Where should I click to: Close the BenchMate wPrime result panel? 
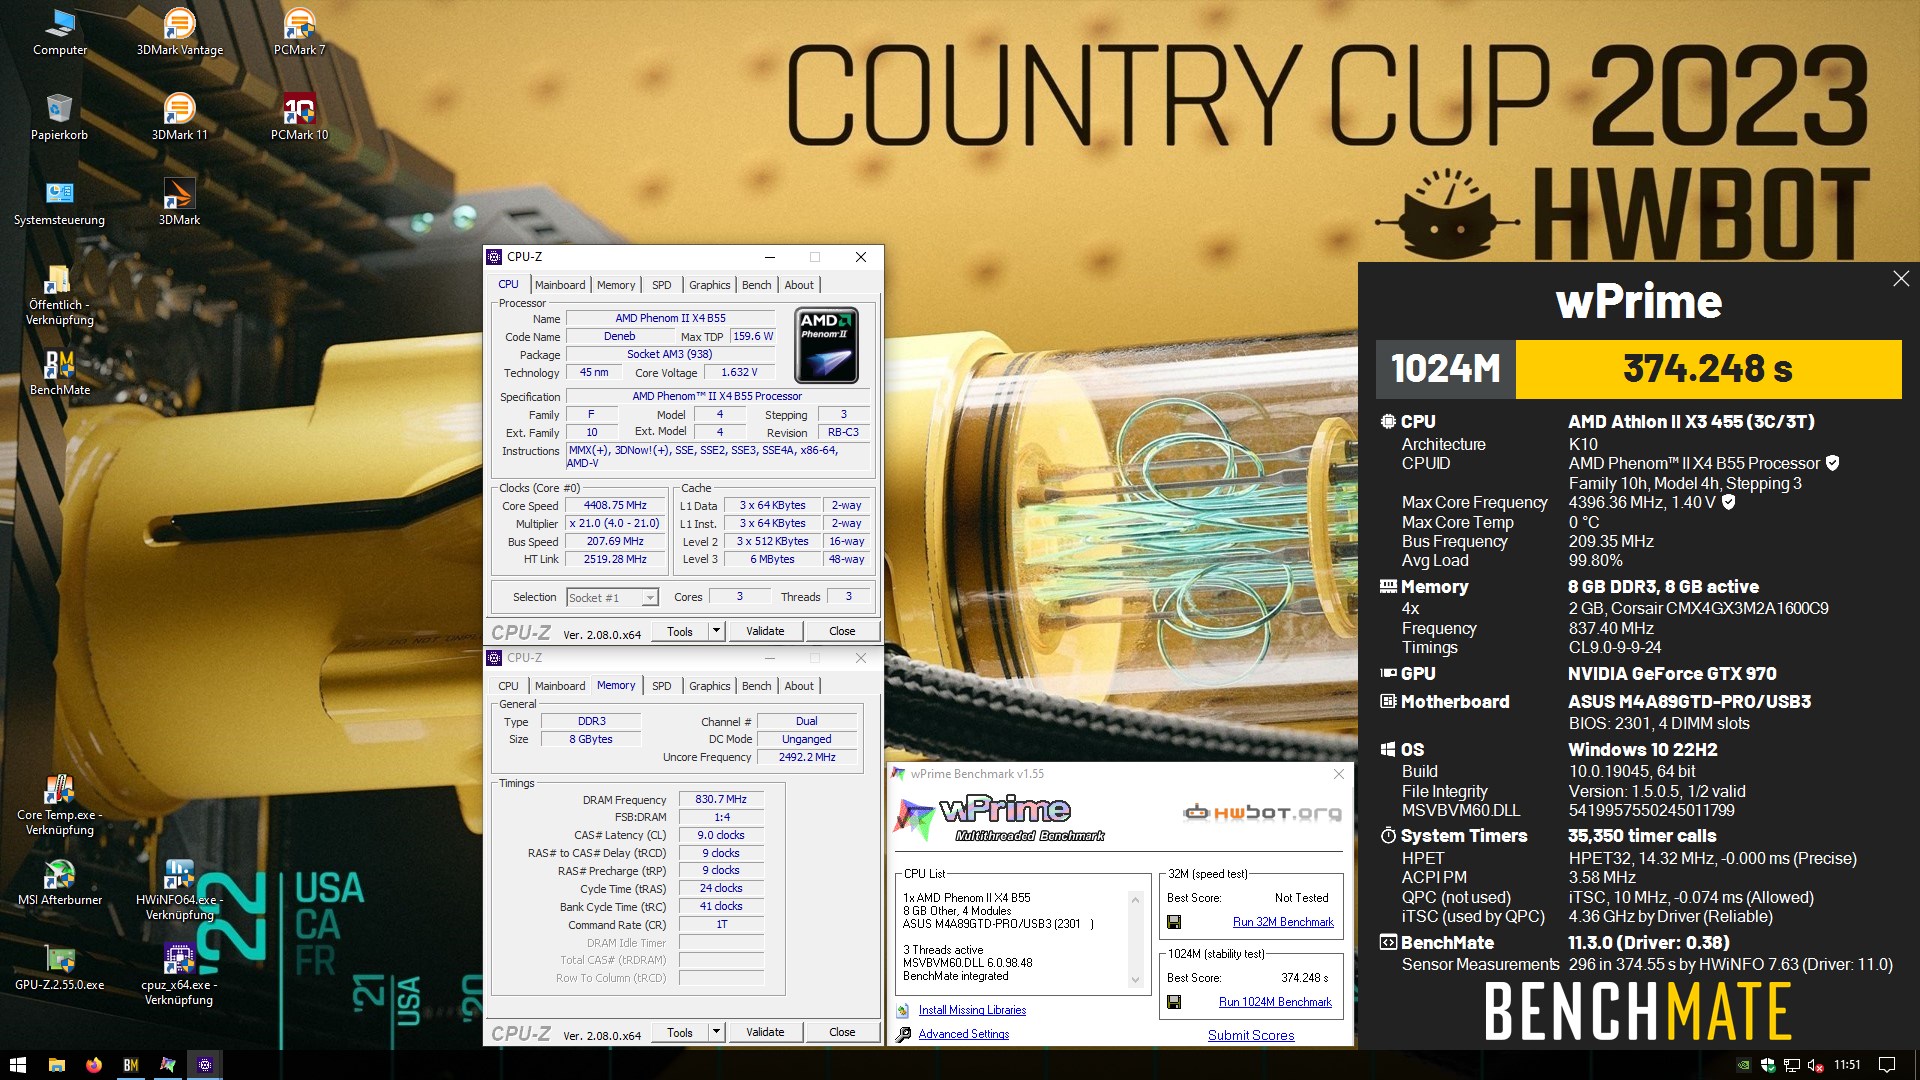pyautogui.click(x=1901, y=279)
